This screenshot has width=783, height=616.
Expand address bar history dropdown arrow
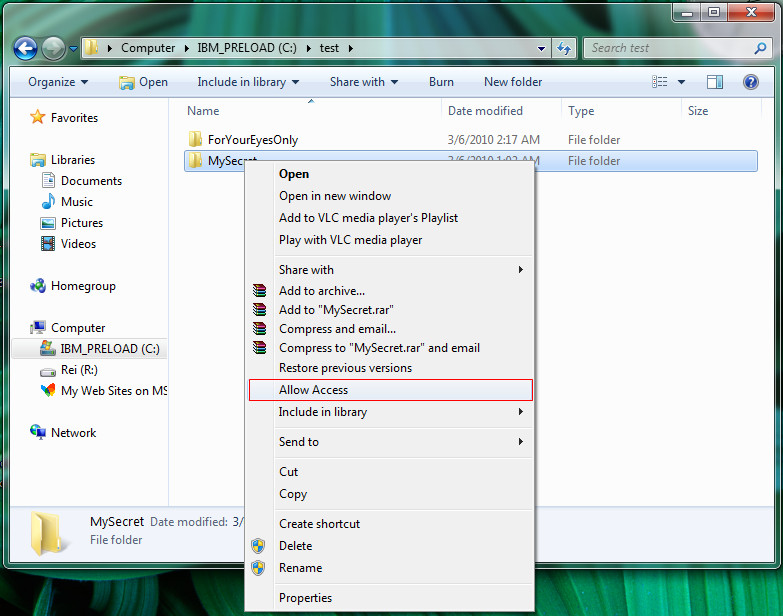coord(541,48)
